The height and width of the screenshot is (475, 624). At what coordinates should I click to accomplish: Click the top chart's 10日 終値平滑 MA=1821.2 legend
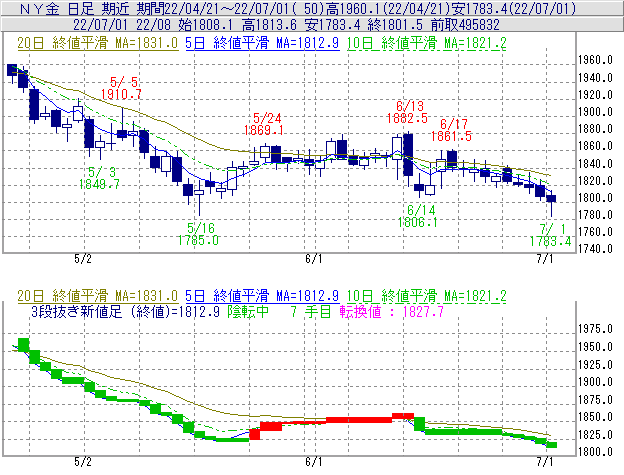pyautogui.click(x=427, y=43)
